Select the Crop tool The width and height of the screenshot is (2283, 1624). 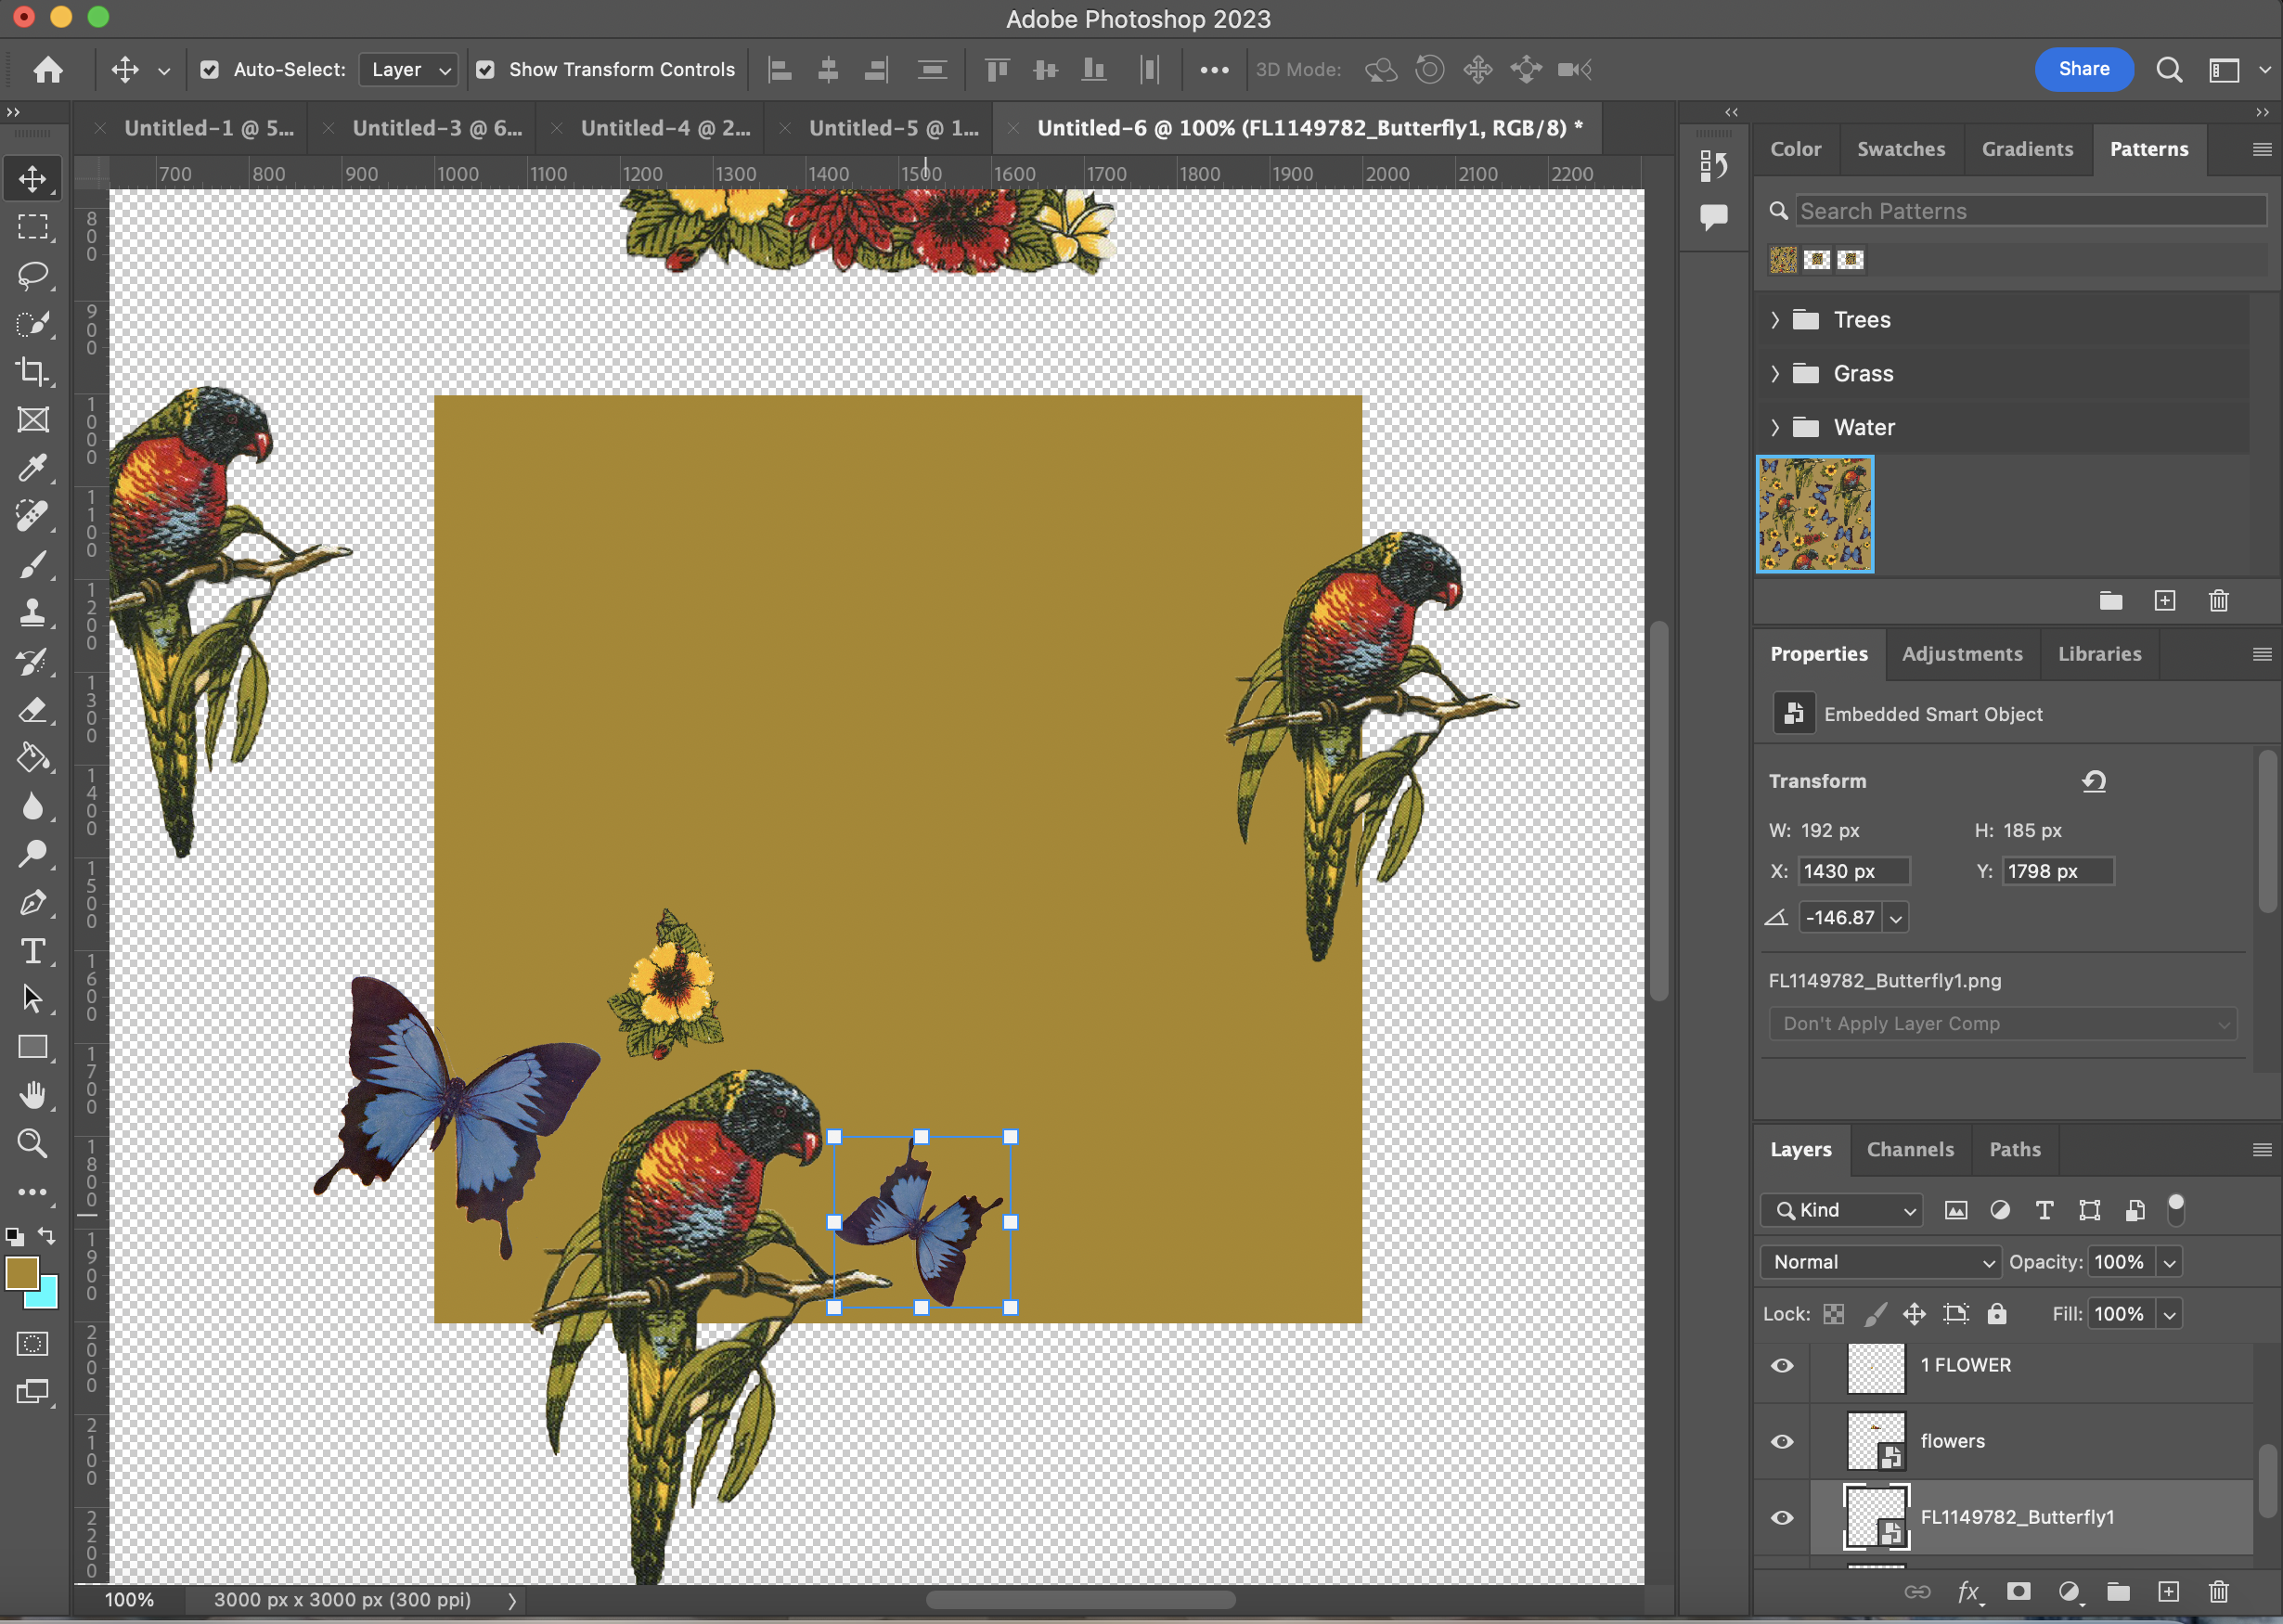pyautogui.click(x=32, y=372)
